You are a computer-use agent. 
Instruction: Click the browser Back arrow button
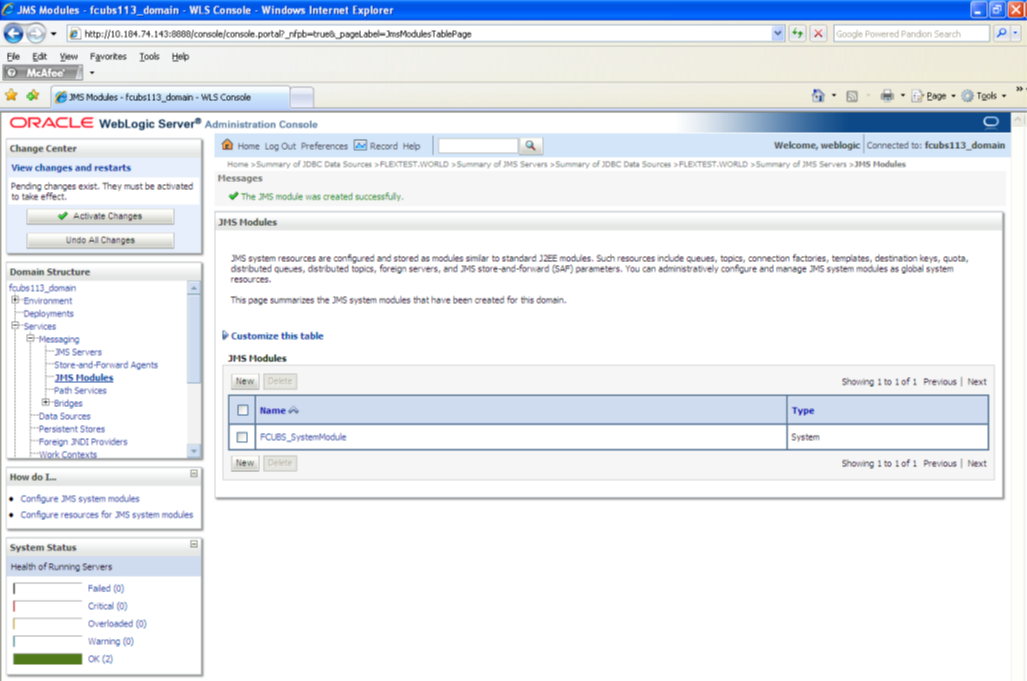(13, 33)
